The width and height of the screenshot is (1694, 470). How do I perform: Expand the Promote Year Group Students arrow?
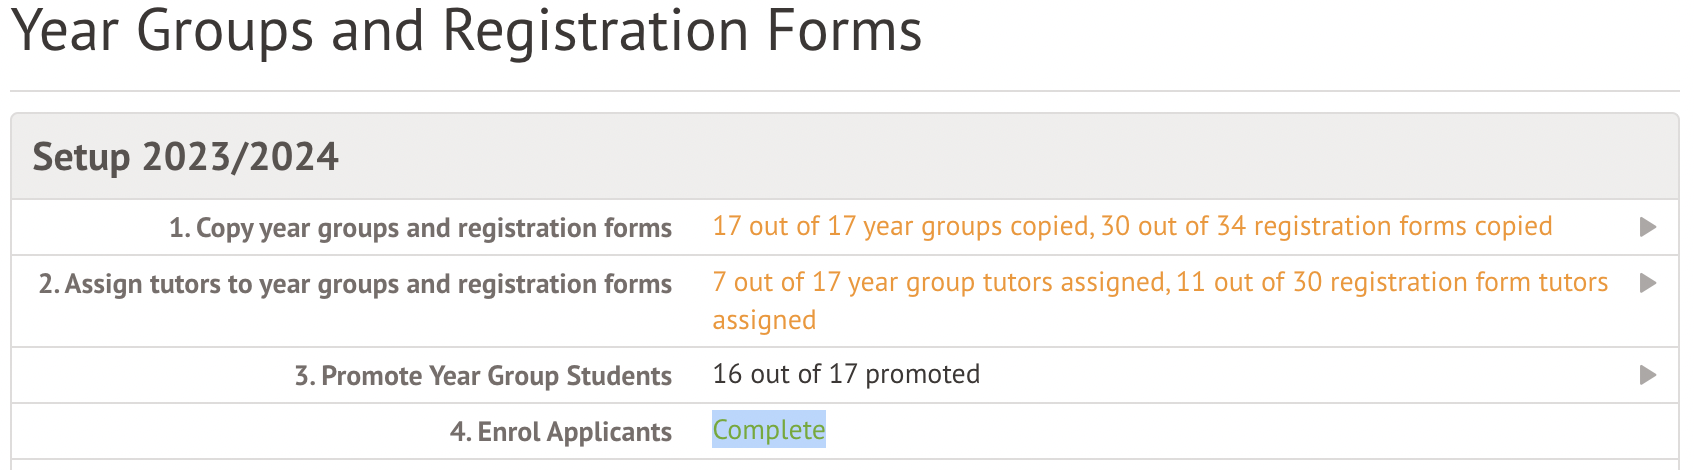click(1648, 376)
